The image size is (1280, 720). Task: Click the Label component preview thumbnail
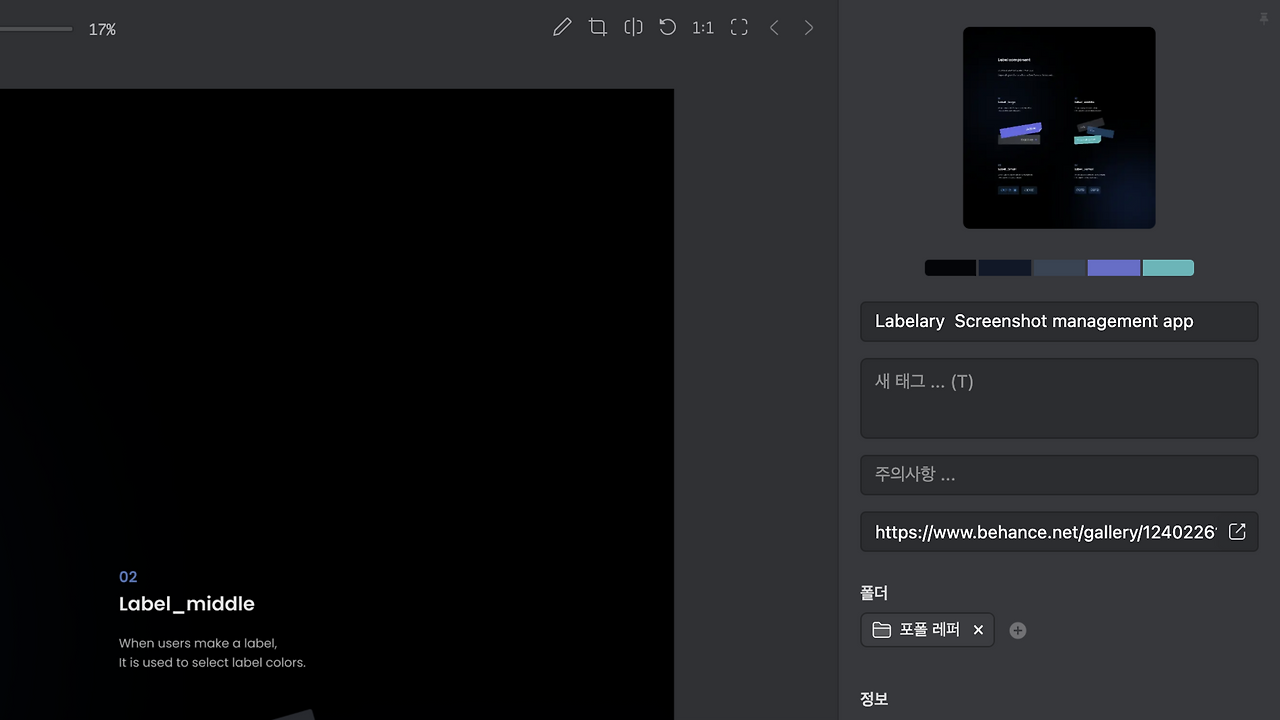[1059, 128]
